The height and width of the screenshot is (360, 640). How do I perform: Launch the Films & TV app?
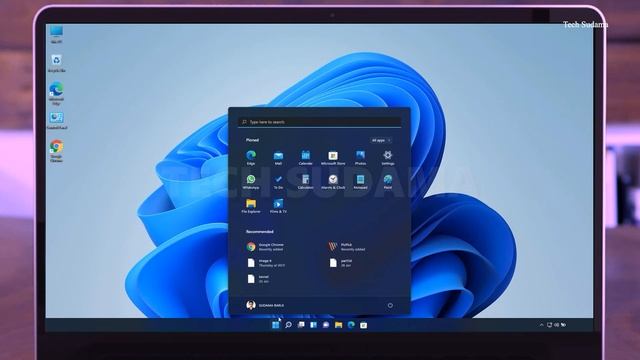coord(278,206)
